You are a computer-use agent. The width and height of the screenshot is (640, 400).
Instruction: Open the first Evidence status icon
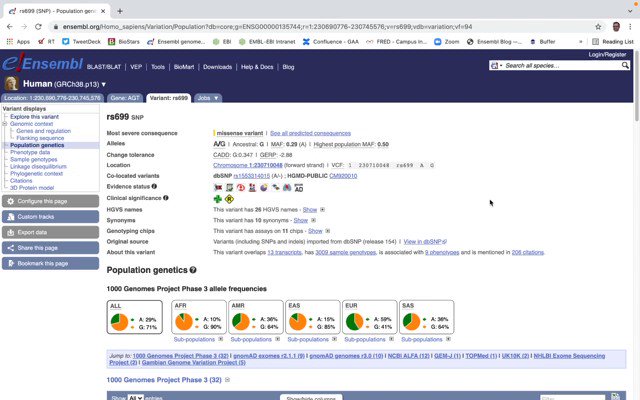click(x=218, y=188)
